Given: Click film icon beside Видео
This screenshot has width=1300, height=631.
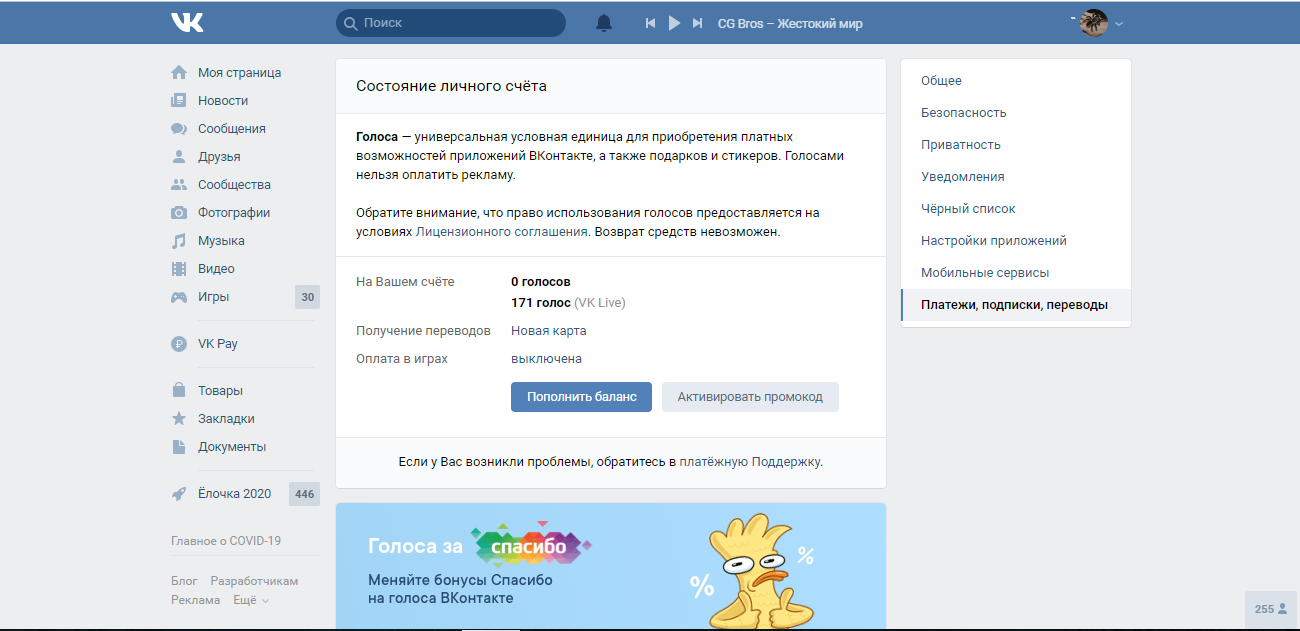Looking at the screenshot, I should (x=179, y=268).
